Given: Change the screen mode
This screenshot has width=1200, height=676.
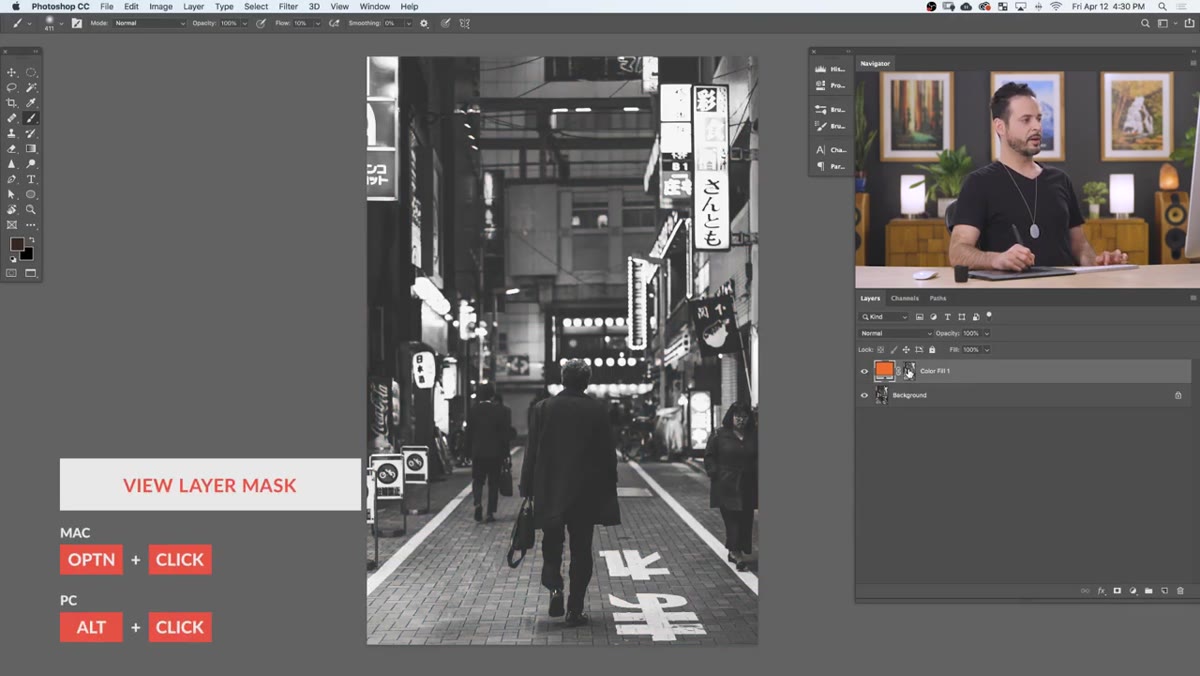Looking at the screenshot, I should [31, 273].
